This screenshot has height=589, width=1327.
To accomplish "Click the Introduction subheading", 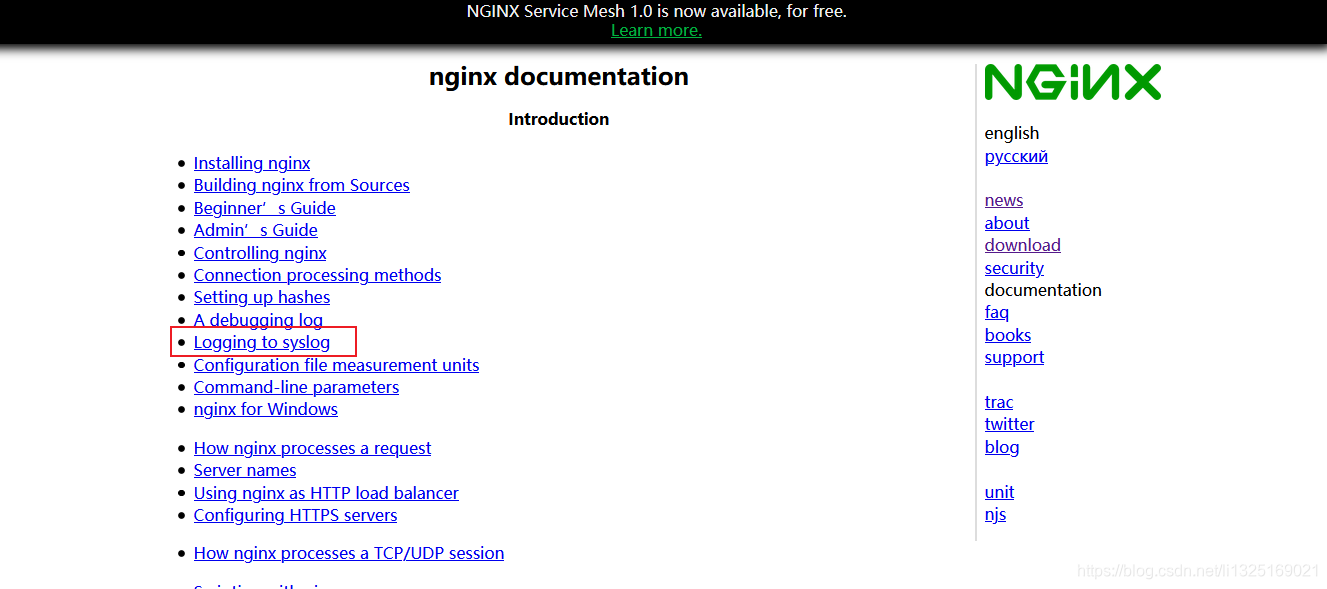I will pos(559,119).
